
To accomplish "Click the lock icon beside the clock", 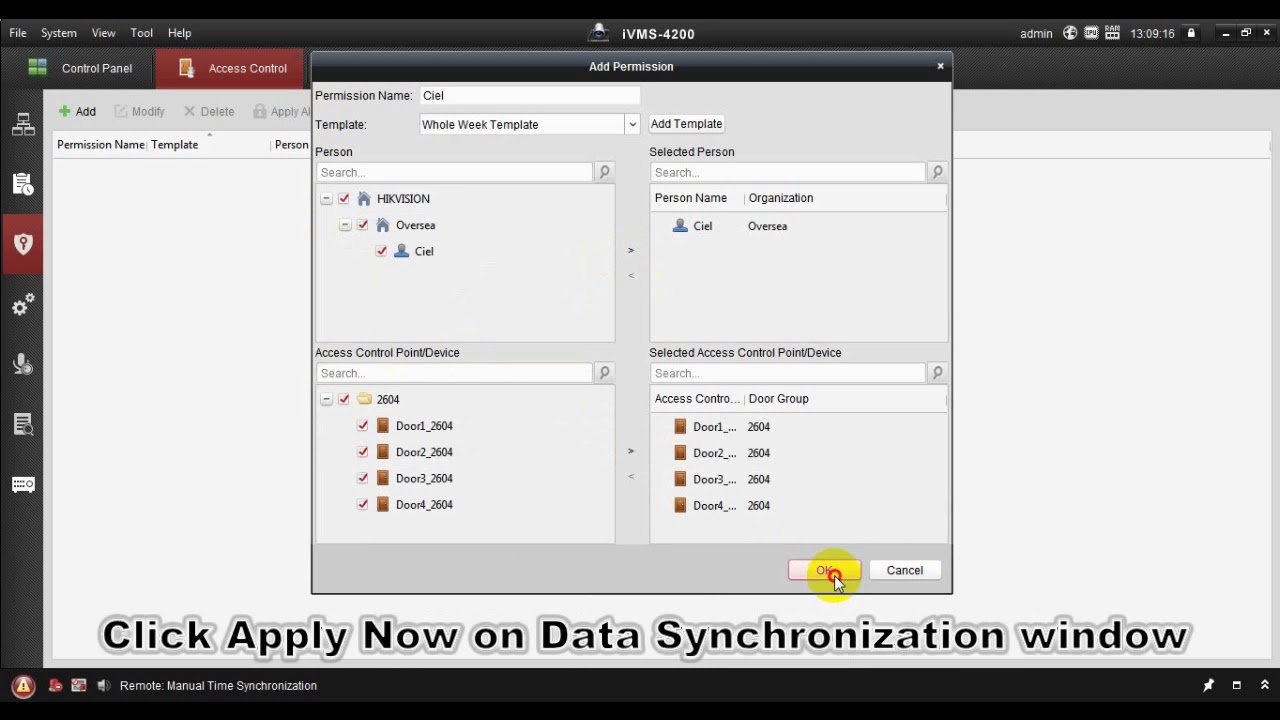I will point(1191,33).
